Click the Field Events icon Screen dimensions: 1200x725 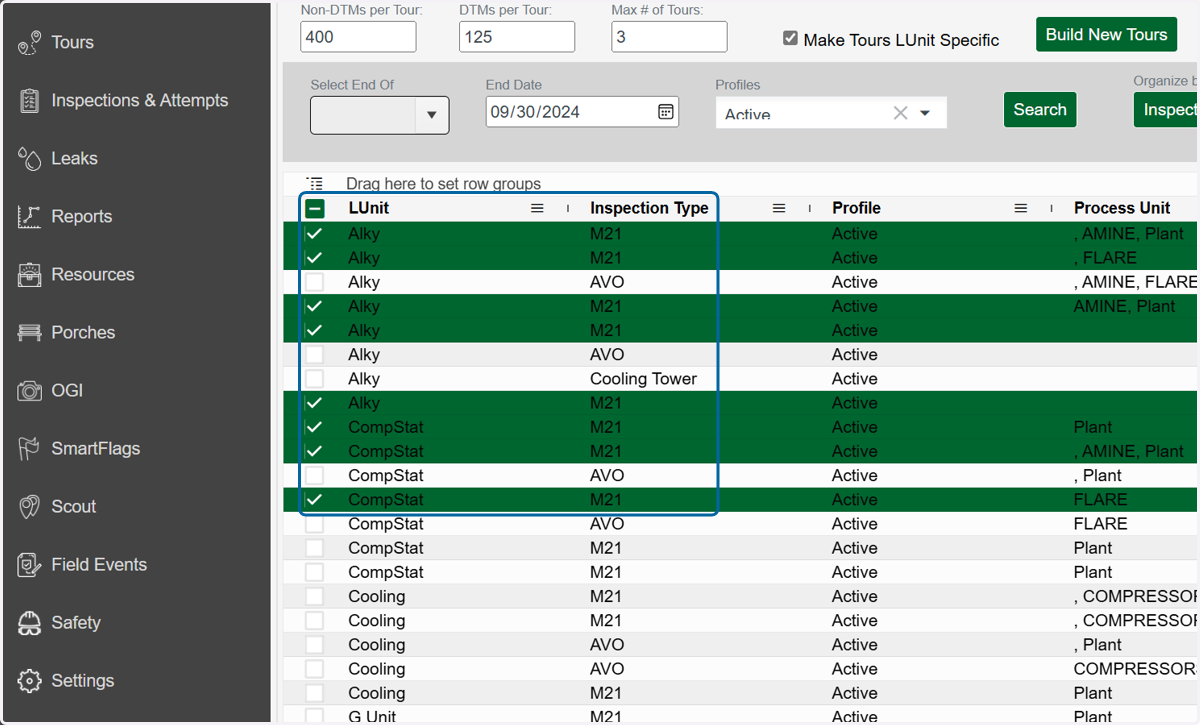pyautogui.click(x=30, y=564)
